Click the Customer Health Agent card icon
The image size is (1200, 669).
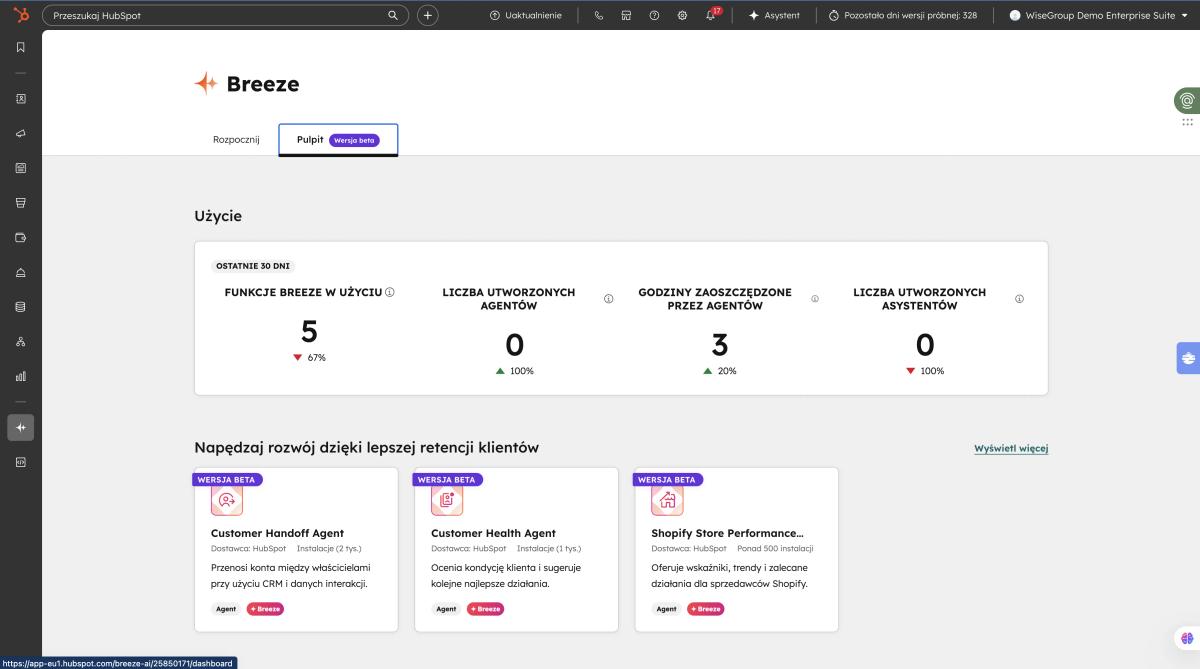coord(447,500)
